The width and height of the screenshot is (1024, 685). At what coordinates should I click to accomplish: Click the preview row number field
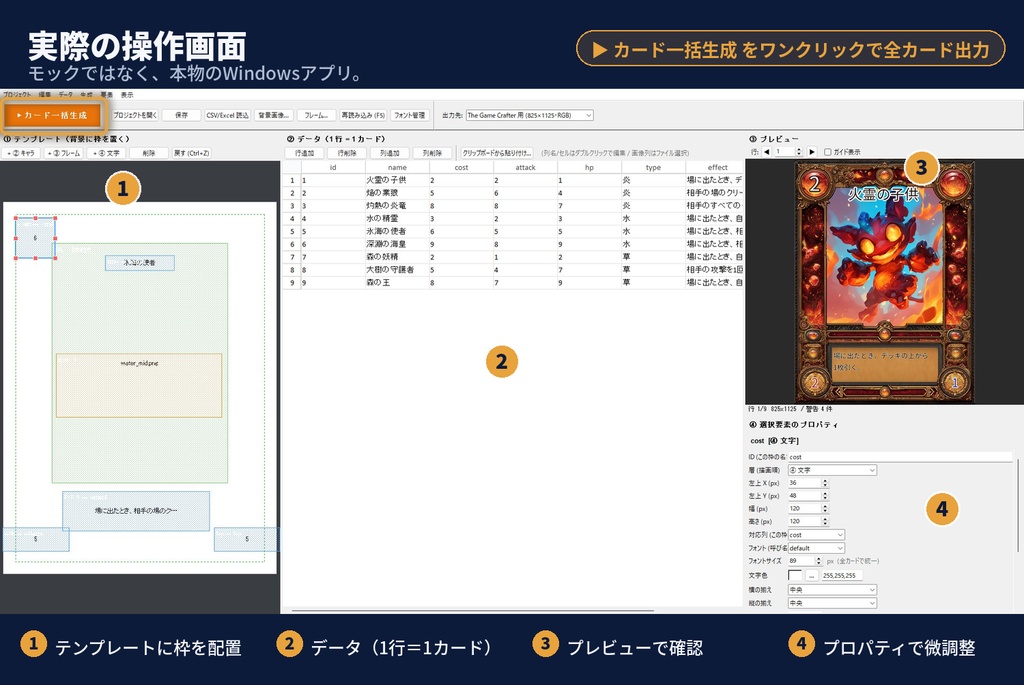point(784,151)
